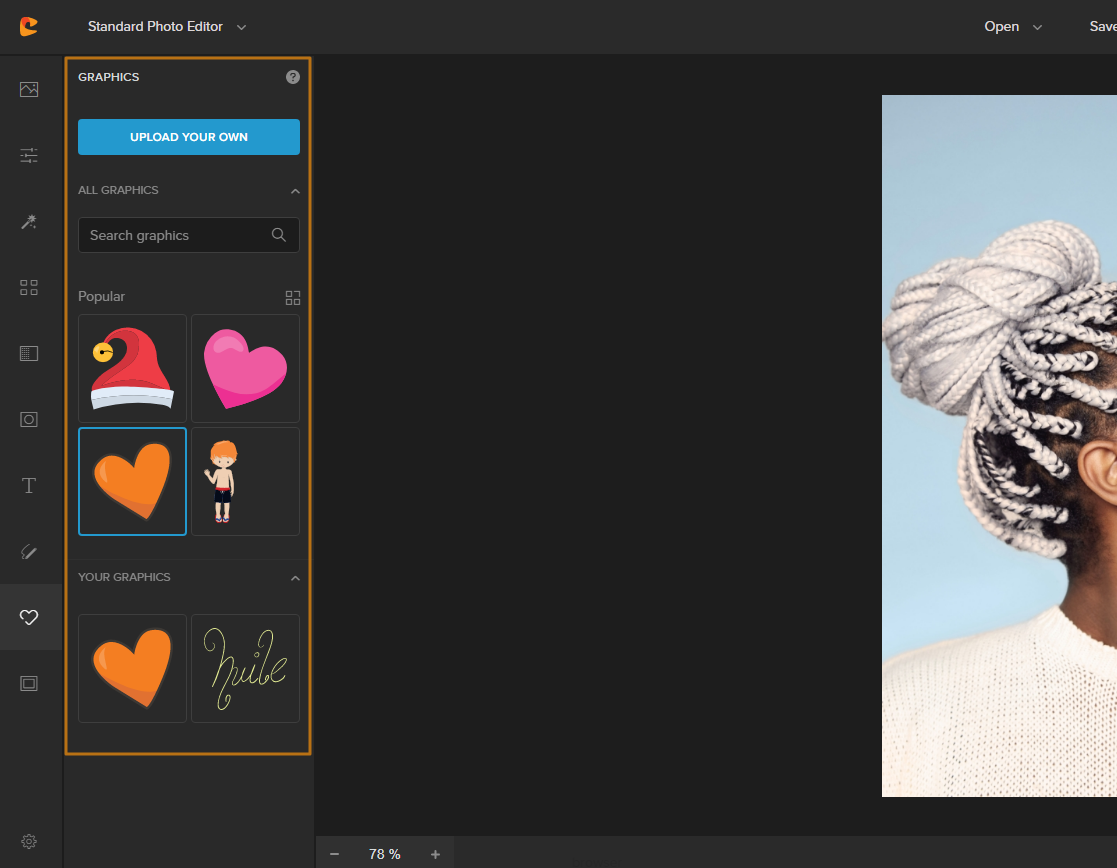Select the pink heart graphic

click(245, 368)
